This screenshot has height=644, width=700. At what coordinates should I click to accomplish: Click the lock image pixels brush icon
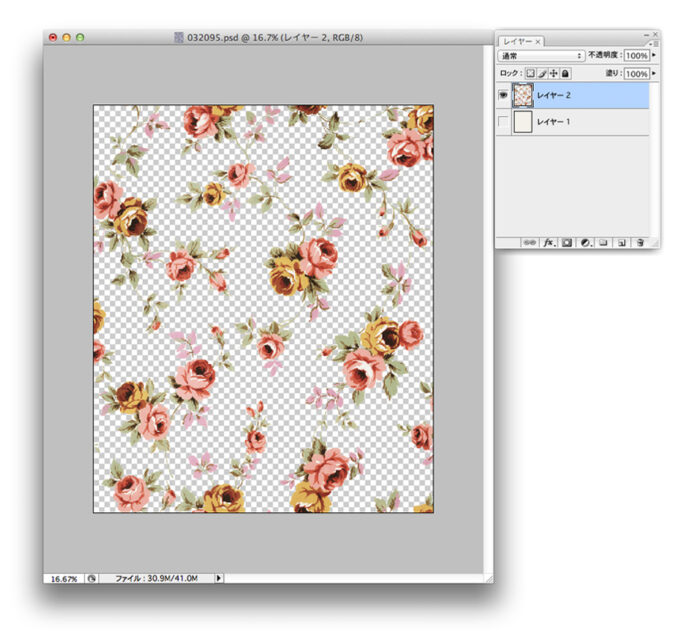click(x=542, y=74)
